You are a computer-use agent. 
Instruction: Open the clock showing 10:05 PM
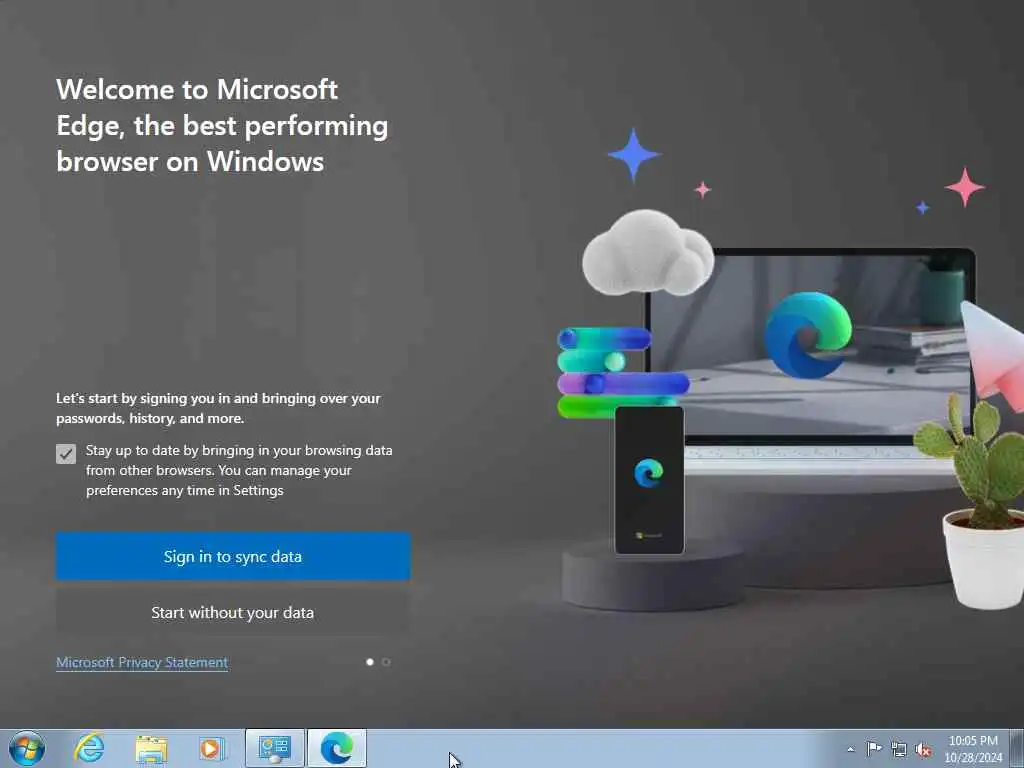(973, 749)
